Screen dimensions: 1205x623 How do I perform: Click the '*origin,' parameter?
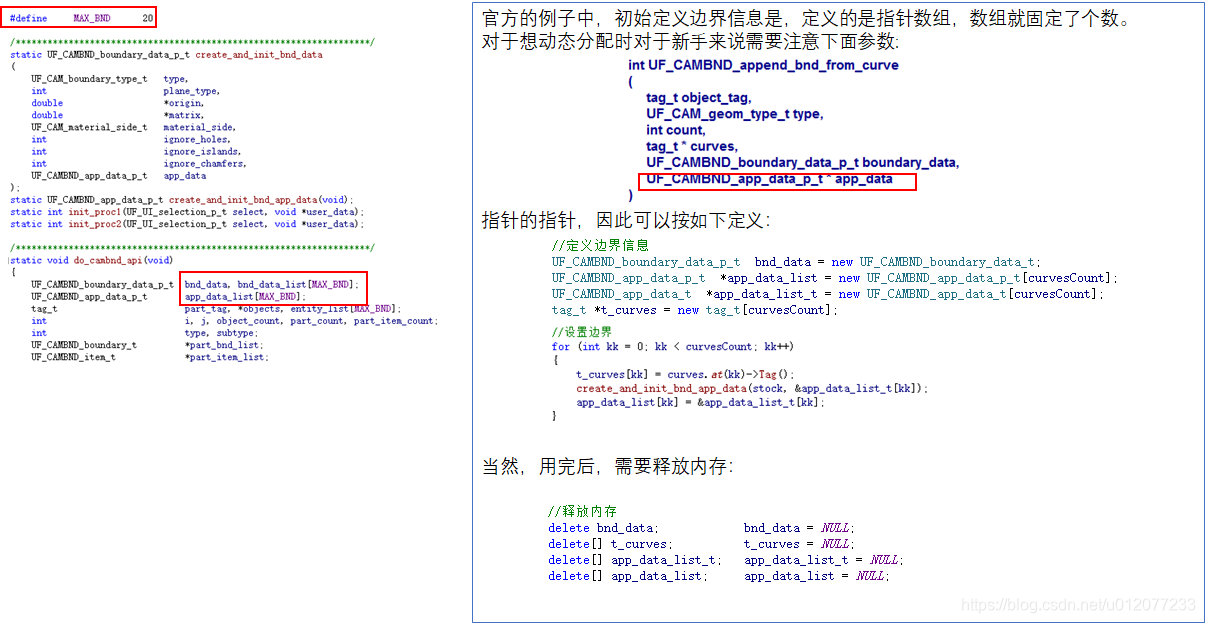[x=184, y=103]
